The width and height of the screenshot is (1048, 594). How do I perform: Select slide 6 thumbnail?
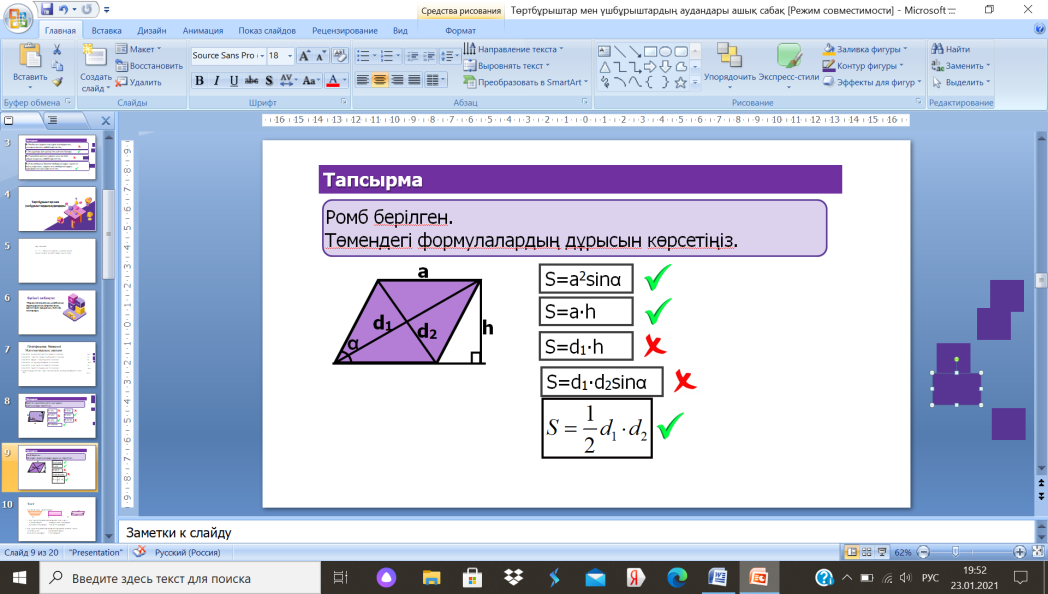pos(57,312)
